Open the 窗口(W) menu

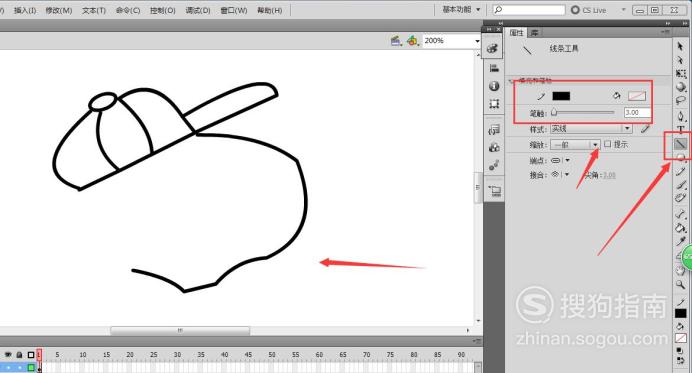tap(233, 10)
